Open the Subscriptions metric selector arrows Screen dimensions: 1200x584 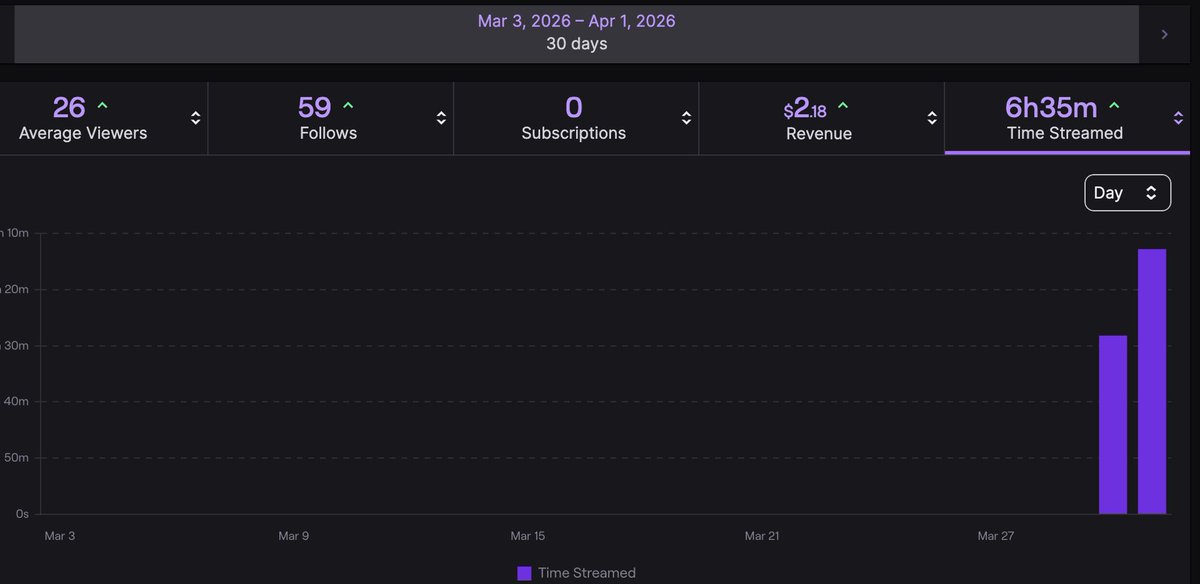coord(686,118)
